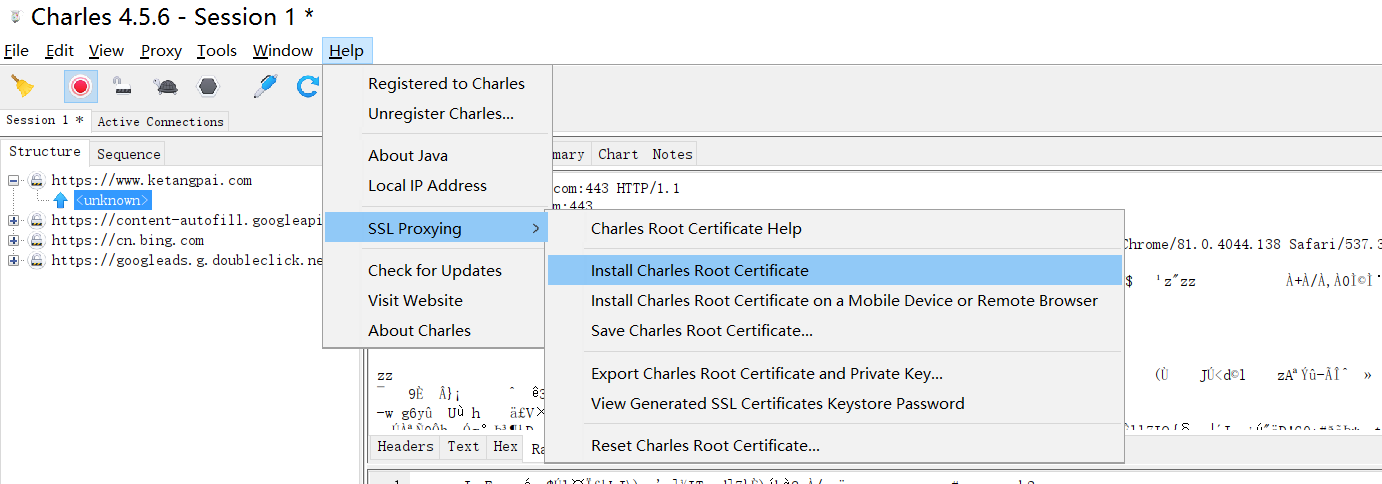Toggle SSL Proxying padlock icon in toolbar
The width and height of the screenshot is (1382, 484).
(x=123, y=87)
